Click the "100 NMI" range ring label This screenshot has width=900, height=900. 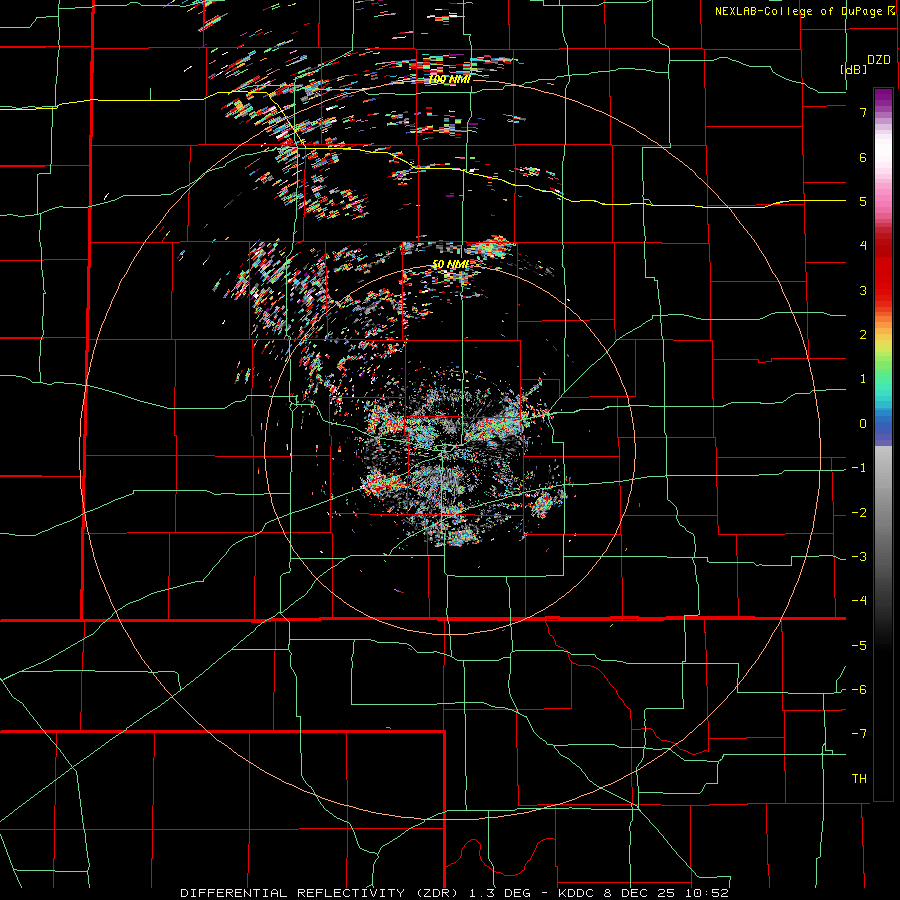pos(449,79)
